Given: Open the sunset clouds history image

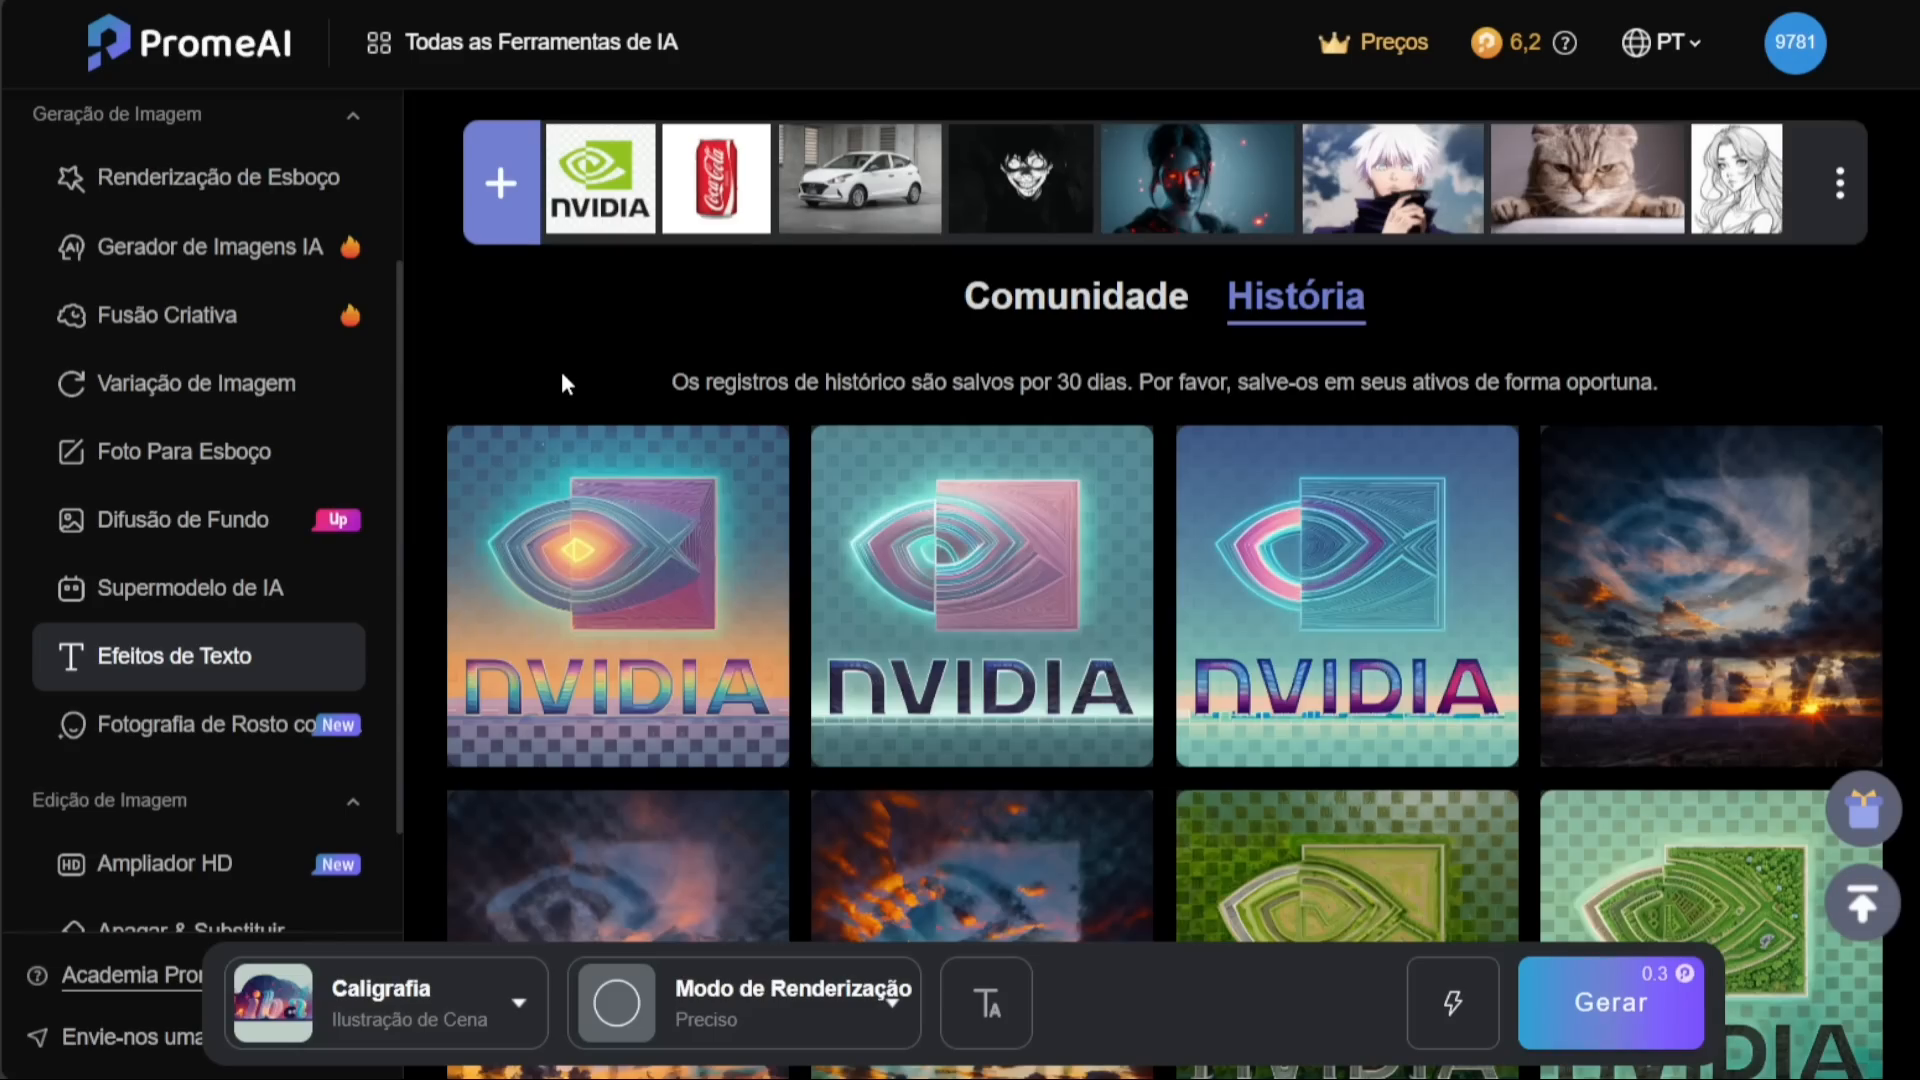Looking at the screenshot, I should [x=1711, y=596].
